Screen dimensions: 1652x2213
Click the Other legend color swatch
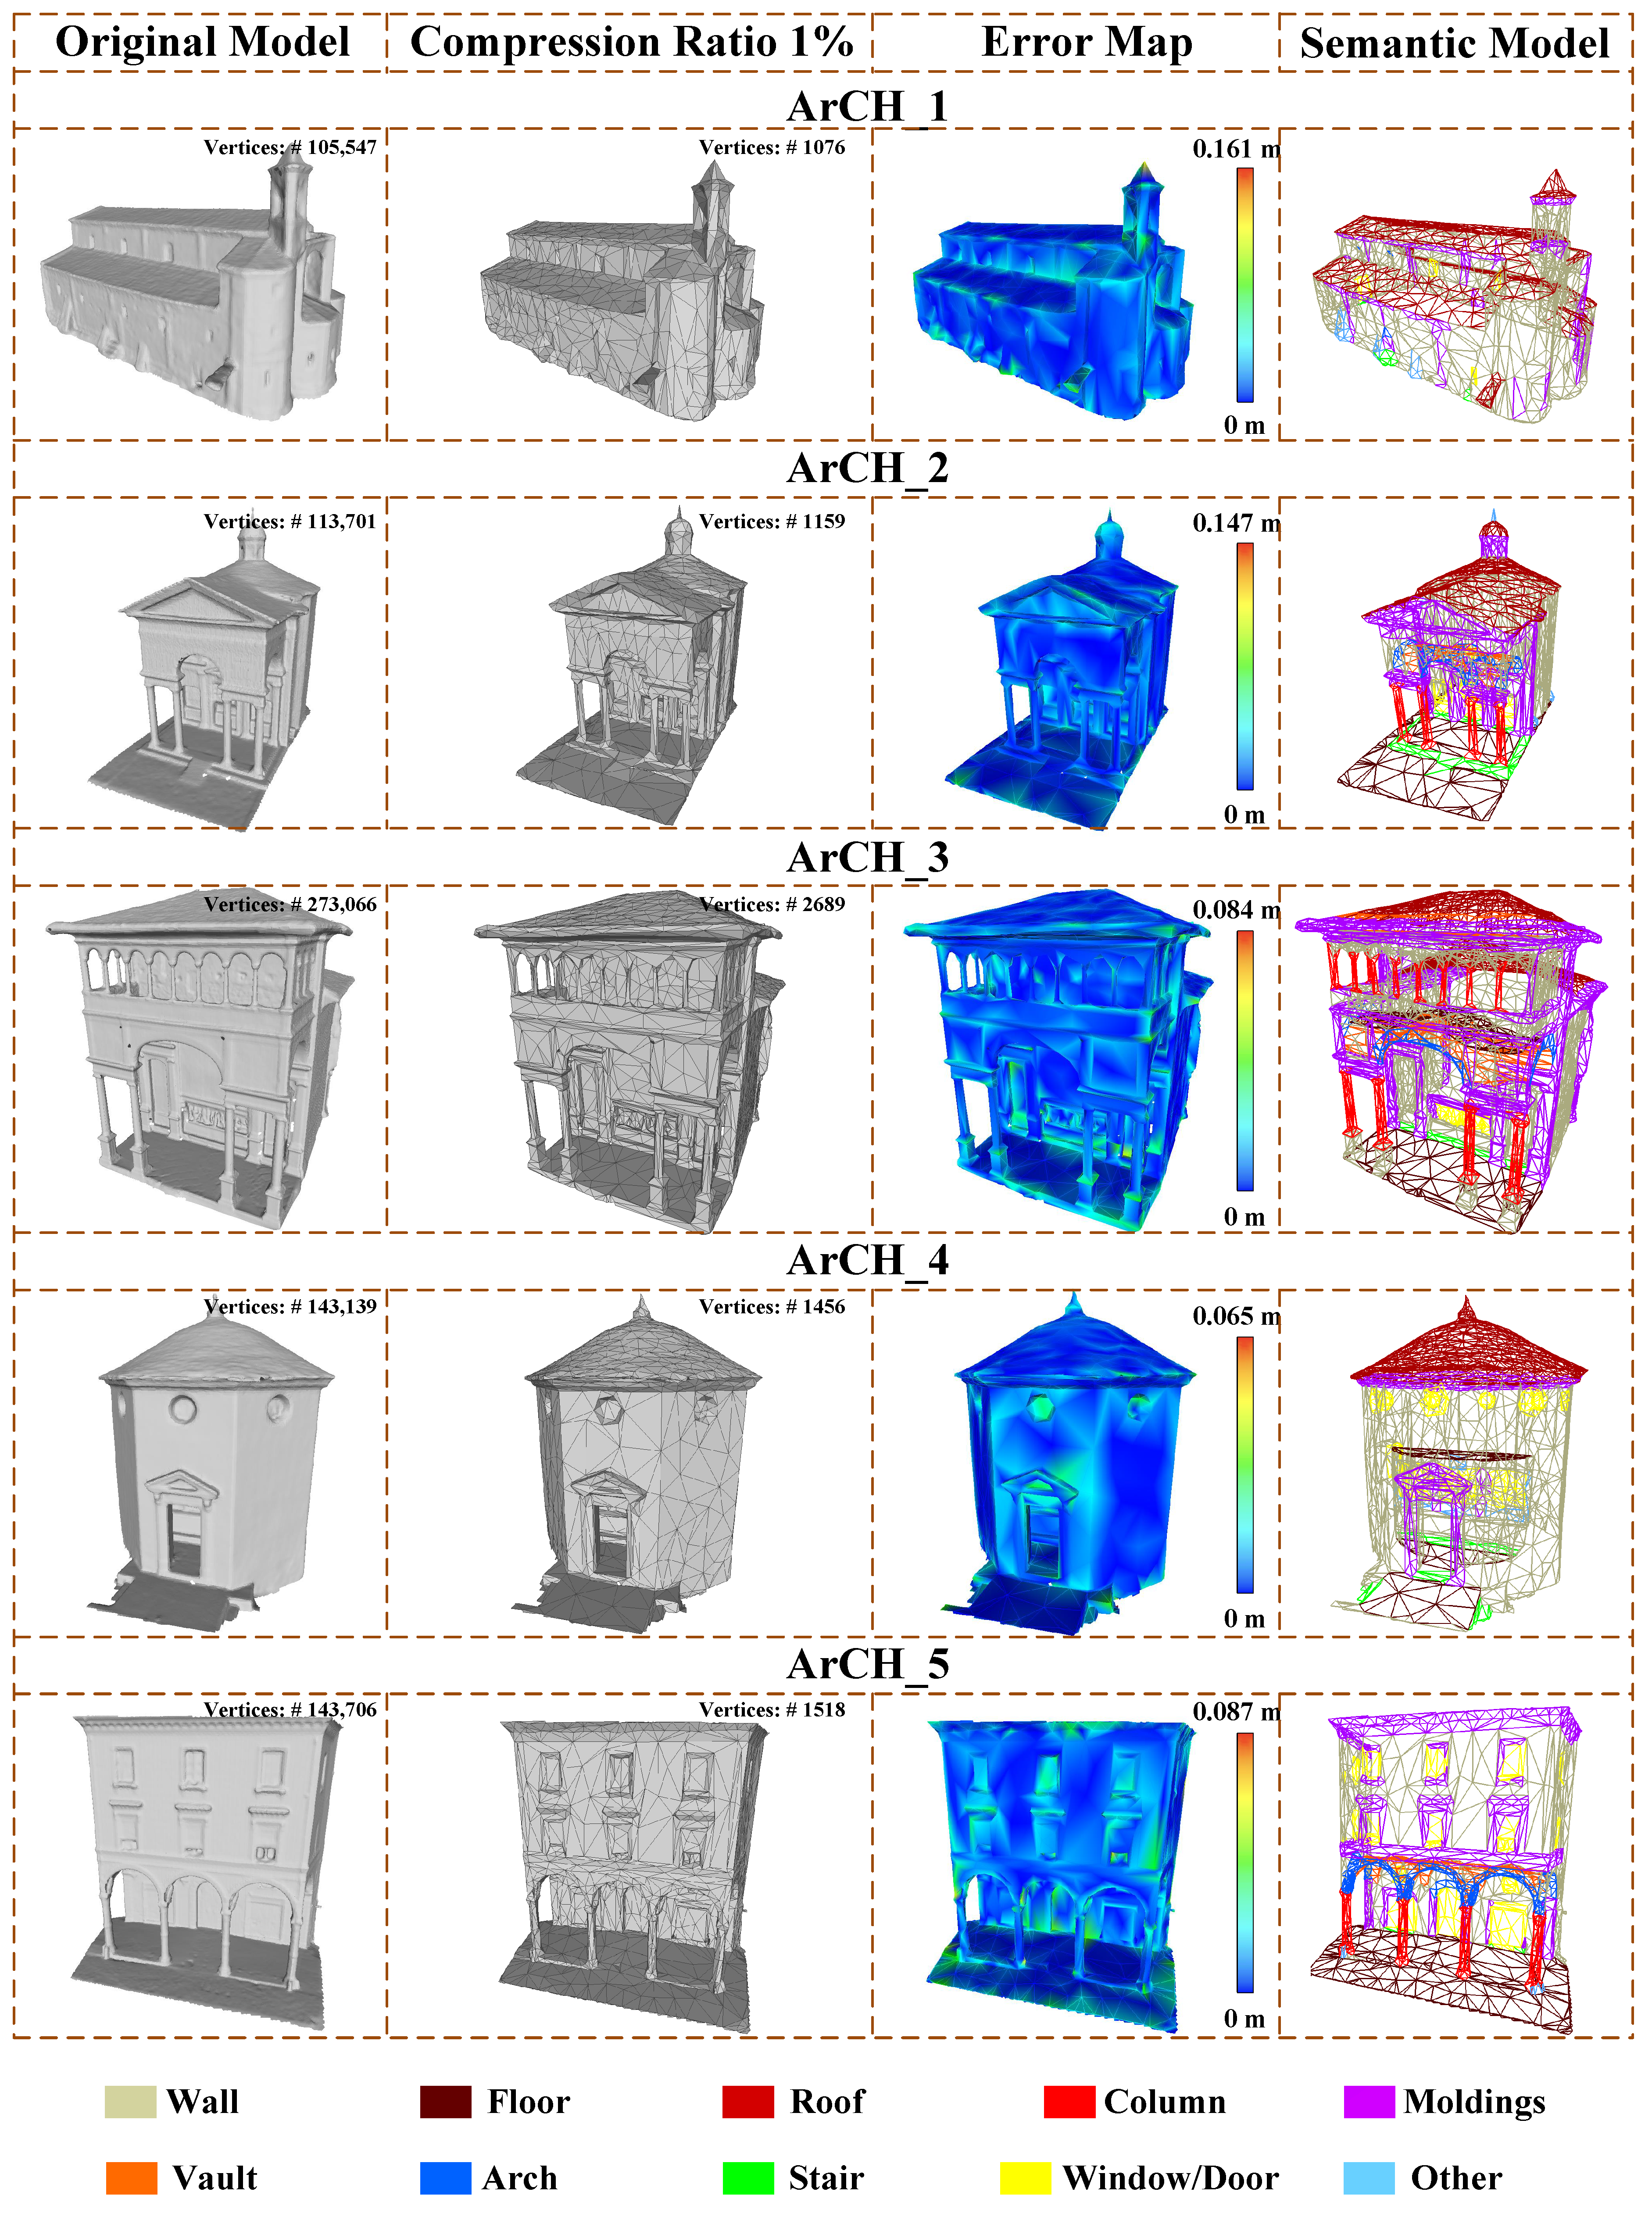(1369, 2178)
